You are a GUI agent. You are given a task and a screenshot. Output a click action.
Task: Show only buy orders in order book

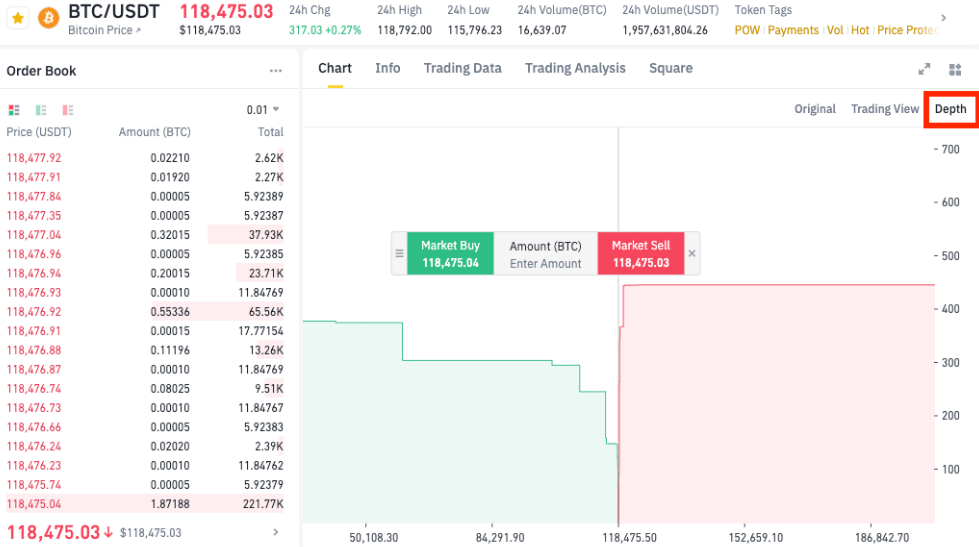[x=41, y=110]
